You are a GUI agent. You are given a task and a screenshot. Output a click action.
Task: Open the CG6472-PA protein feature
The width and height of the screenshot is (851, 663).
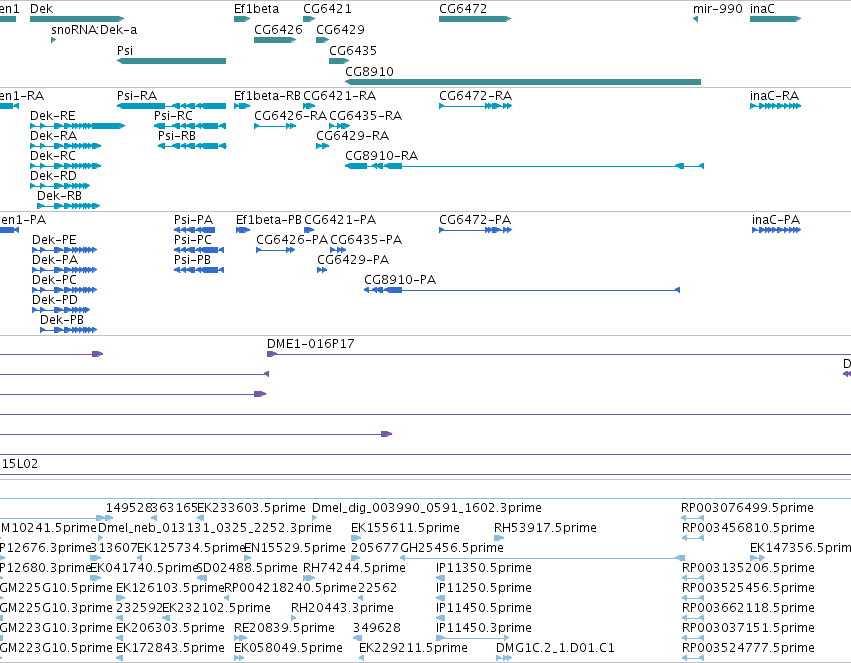[x=475, y=230]
